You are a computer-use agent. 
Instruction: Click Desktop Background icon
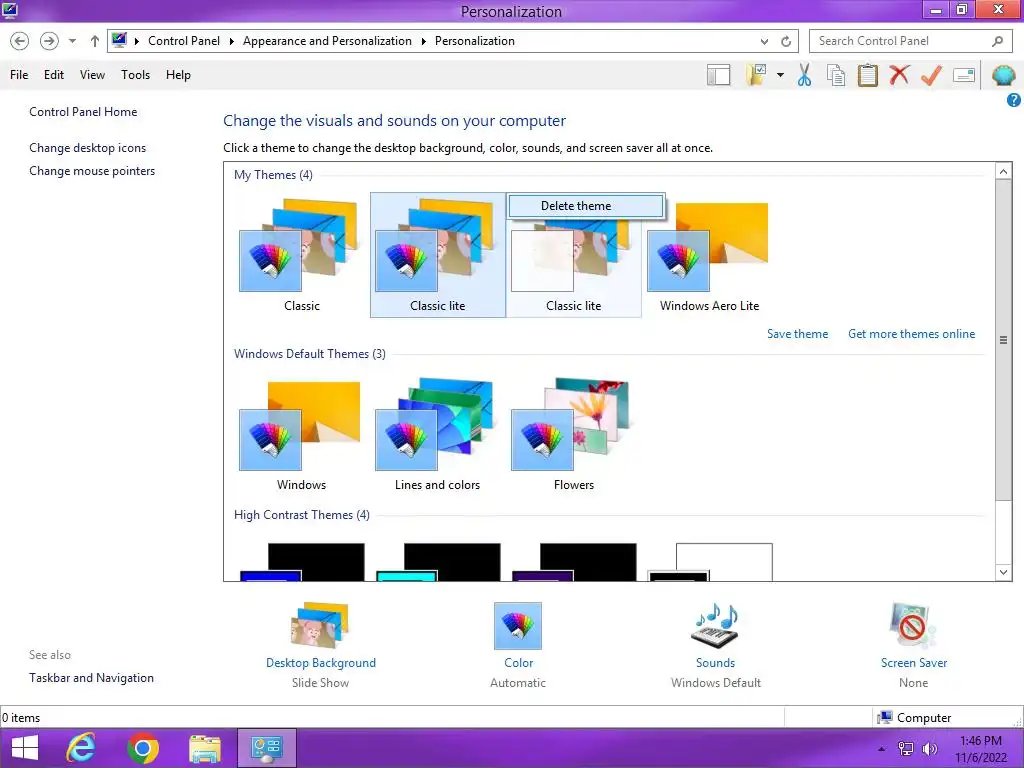(x=320, y=626)
